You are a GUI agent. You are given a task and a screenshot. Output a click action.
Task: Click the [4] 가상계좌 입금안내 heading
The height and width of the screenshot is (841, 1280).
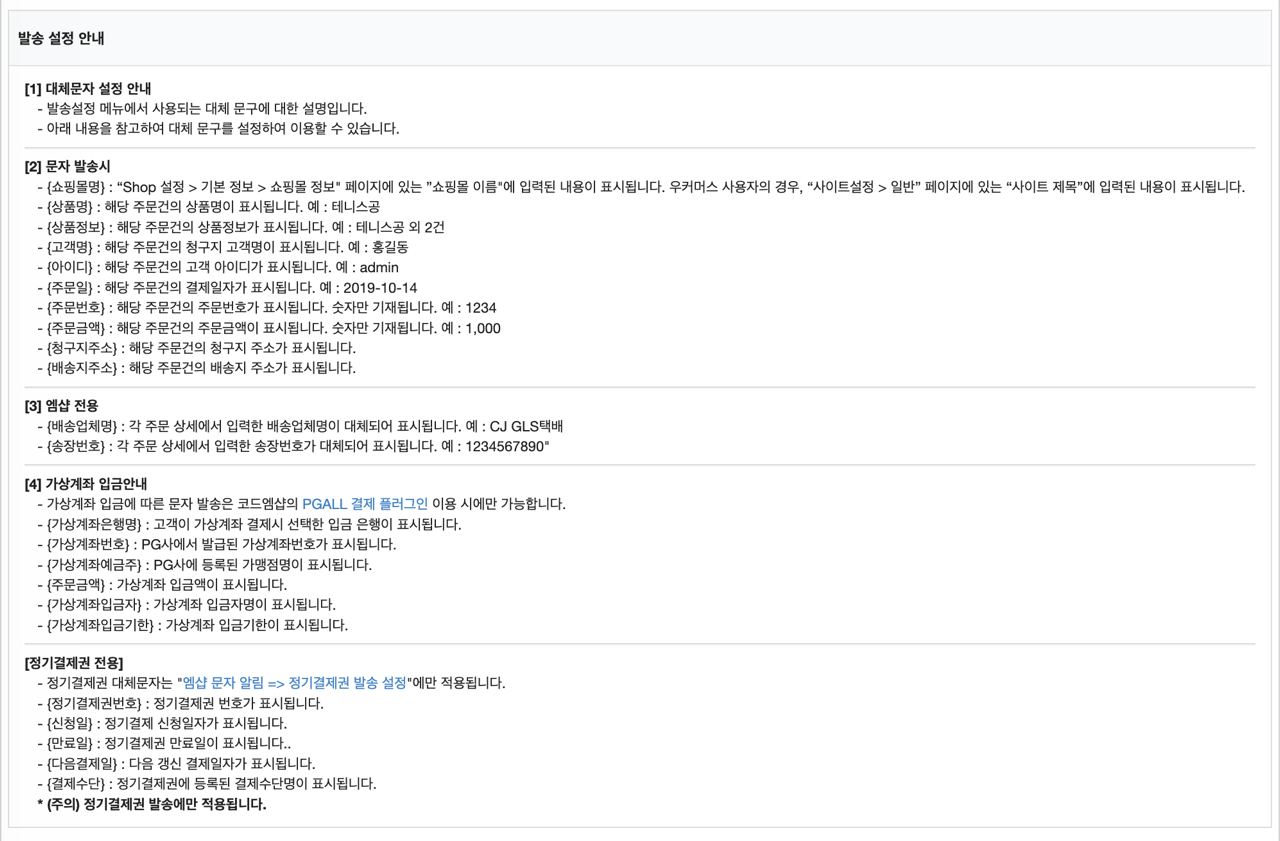[86, 485]
